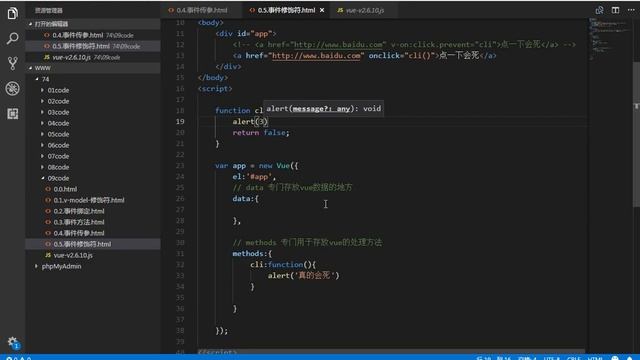This screenshot has height=360, width=640.
Task: Click the <div id="app"> line
Action: (x=246, y=33)
